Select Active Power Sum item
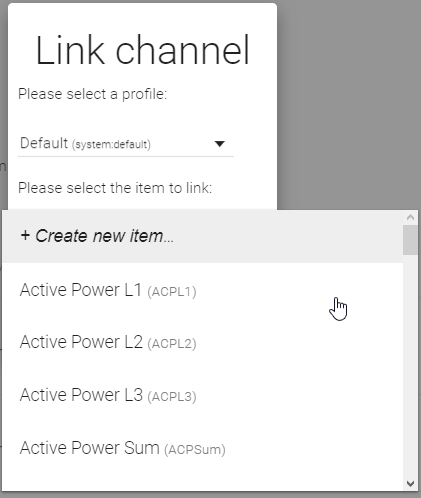 click(x=203, y=448)
